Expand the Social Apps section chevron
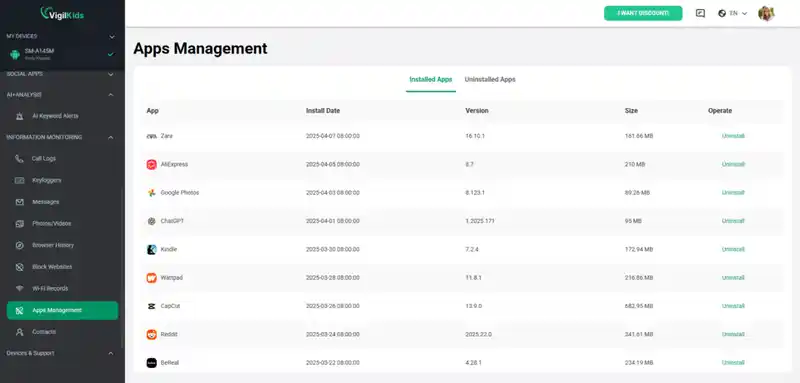This screenshot has width=800, height=383. pyautogui.click(x=111, y=74)
